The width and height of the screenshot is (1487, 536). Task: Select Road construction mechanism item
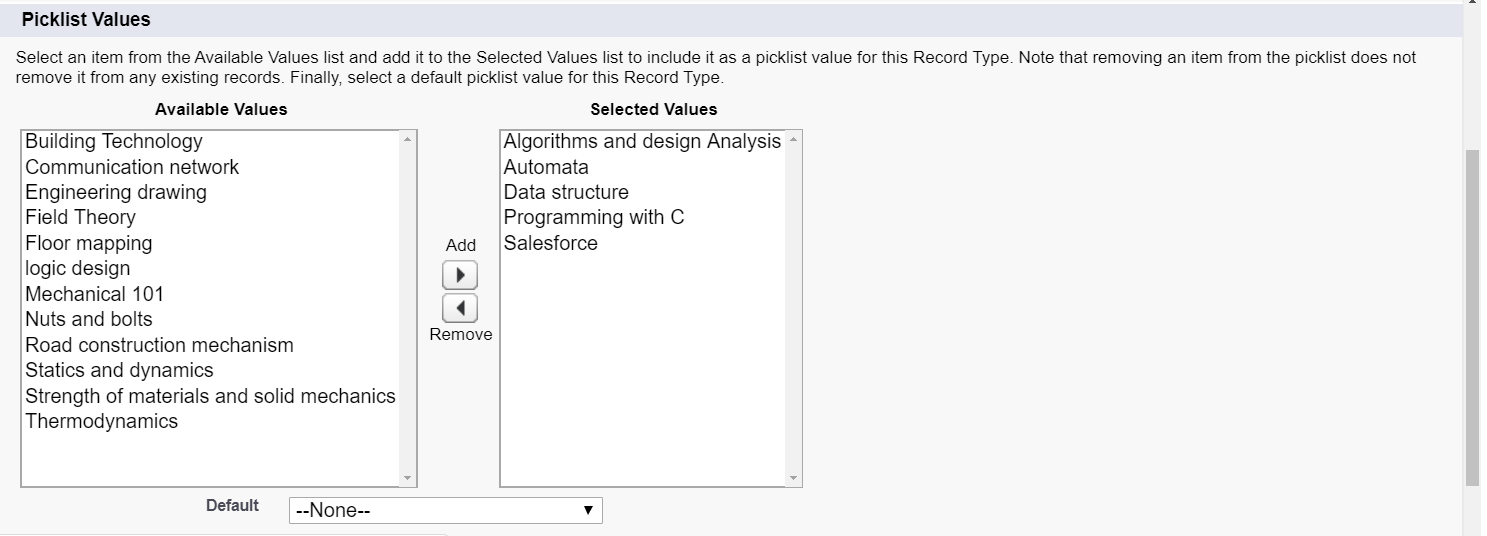(159, 345)
